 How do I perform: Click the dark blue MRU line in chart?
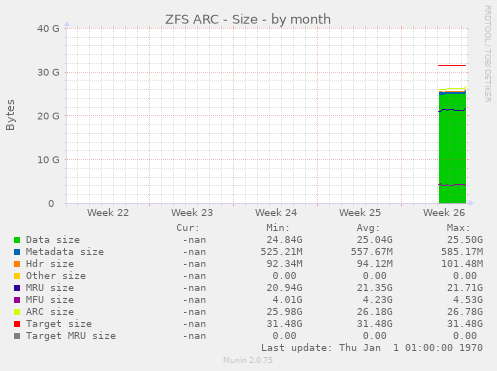pos(452,110)
